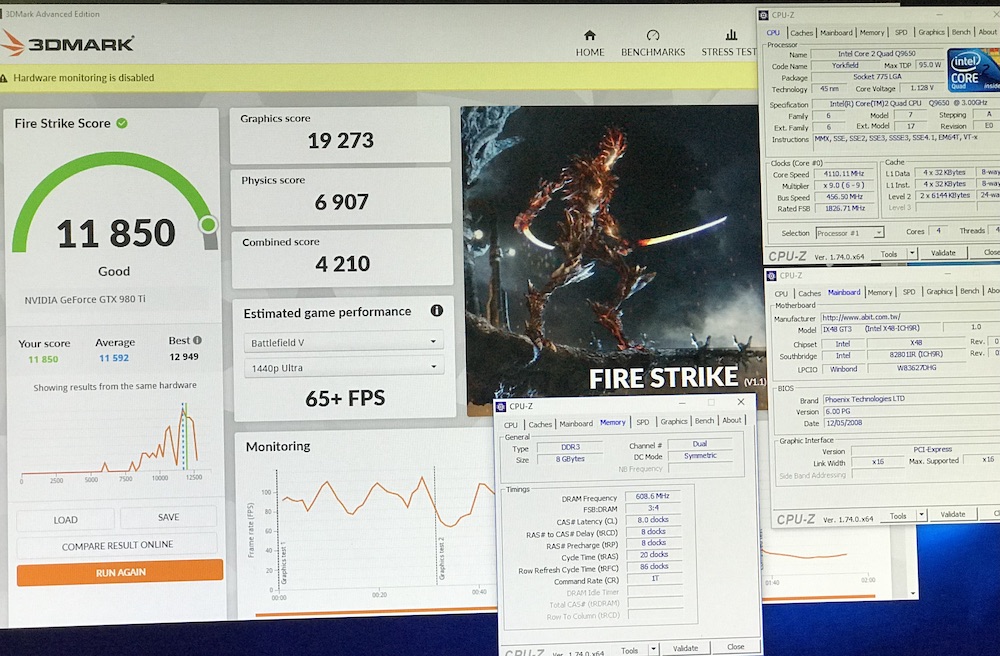The height and width of the screenshot is (656, 1000).
Task: Click Validate in CPU-Z CPU window
Action: pyautogui.click(x=943, y=252)
